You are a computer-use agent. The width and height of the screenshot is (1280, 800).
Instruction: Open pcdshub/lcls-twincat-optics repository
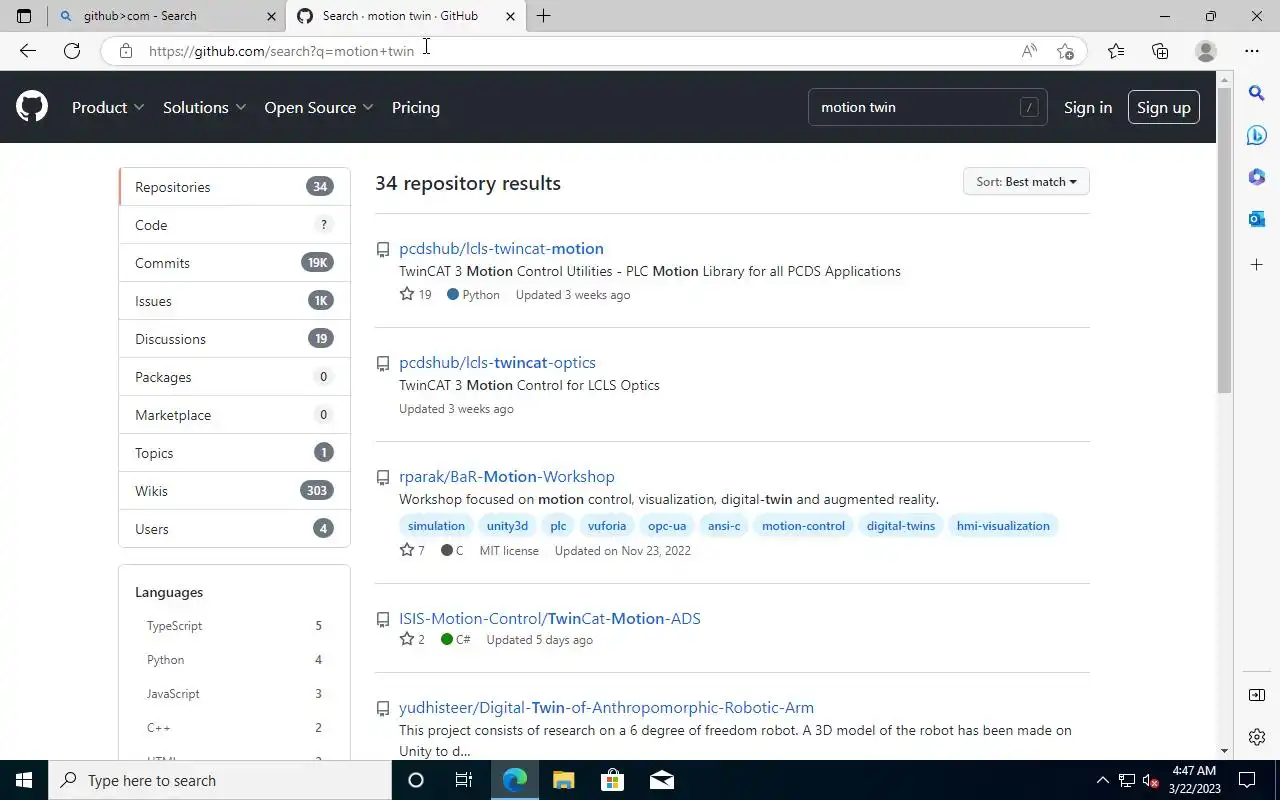coord(497,363)
